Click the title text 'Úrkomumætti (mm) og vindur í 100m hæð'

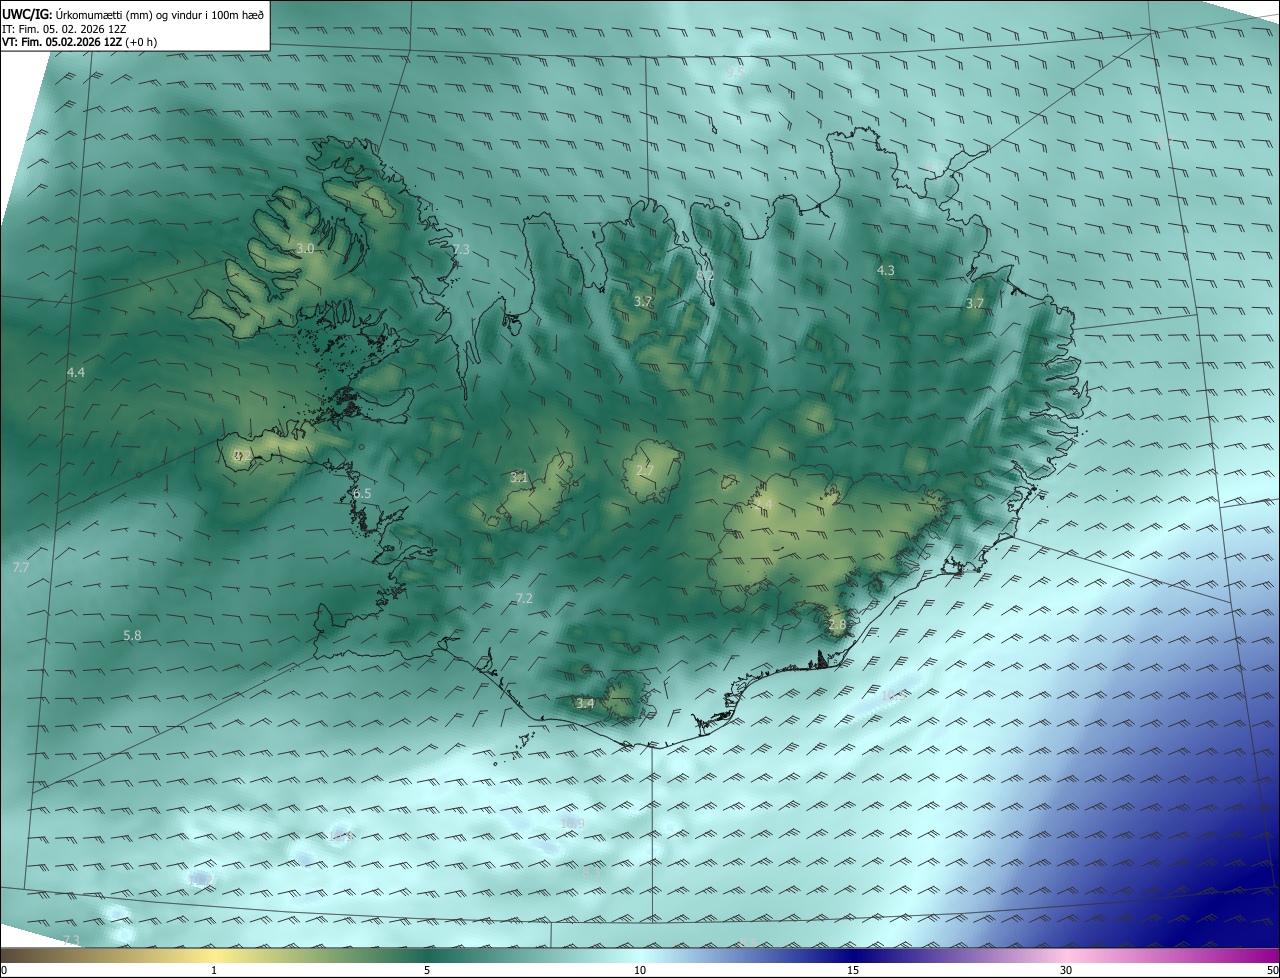pos(160,15)
